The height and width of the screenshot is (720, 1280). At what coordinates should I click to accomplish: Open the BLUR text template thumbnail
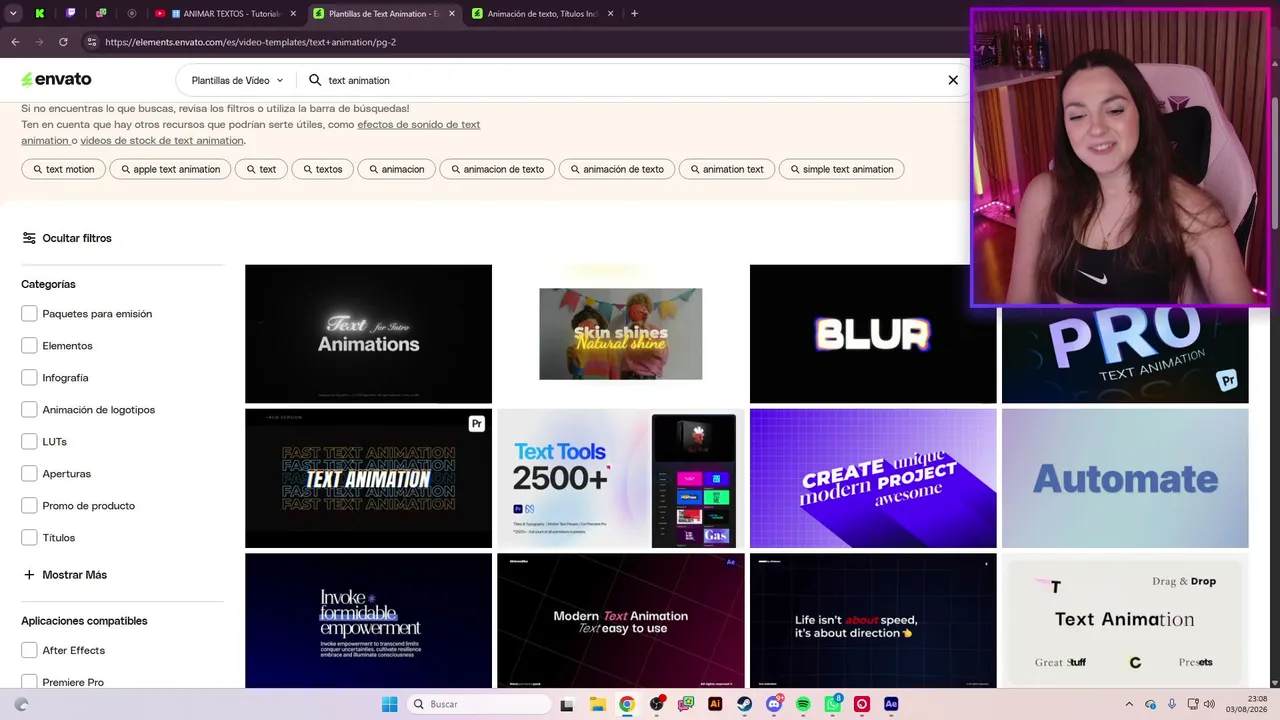tap(873, 334)
